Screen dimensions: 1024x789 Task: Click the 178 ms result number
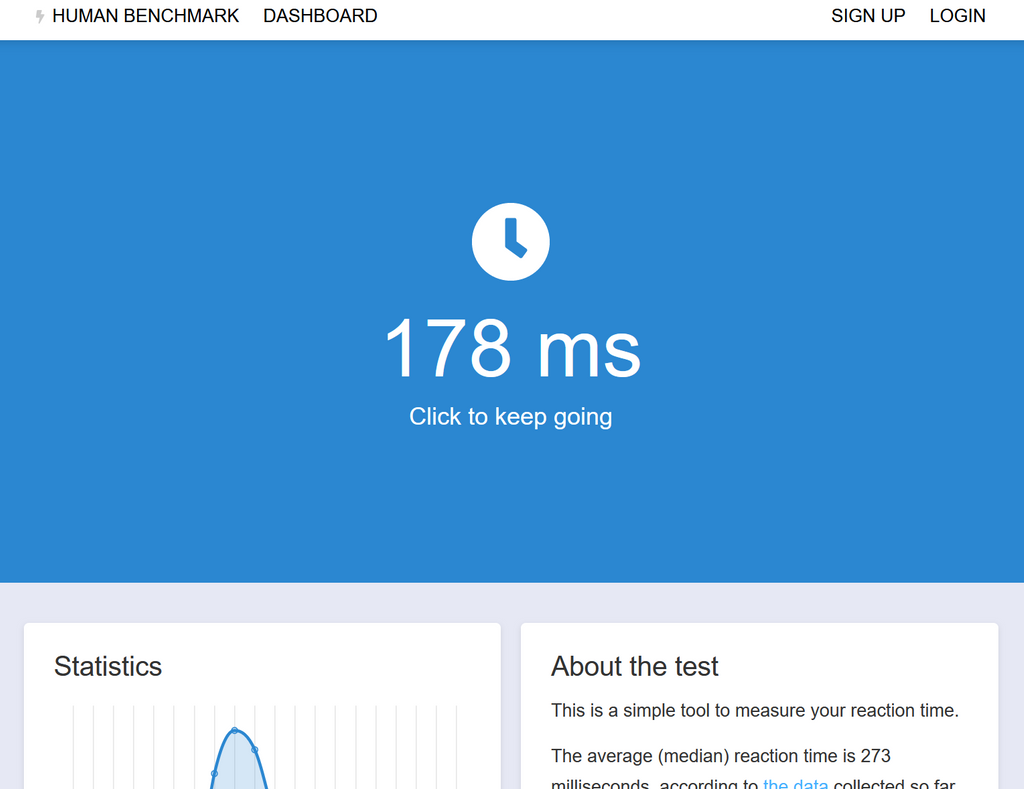click(x=511, y=349)
